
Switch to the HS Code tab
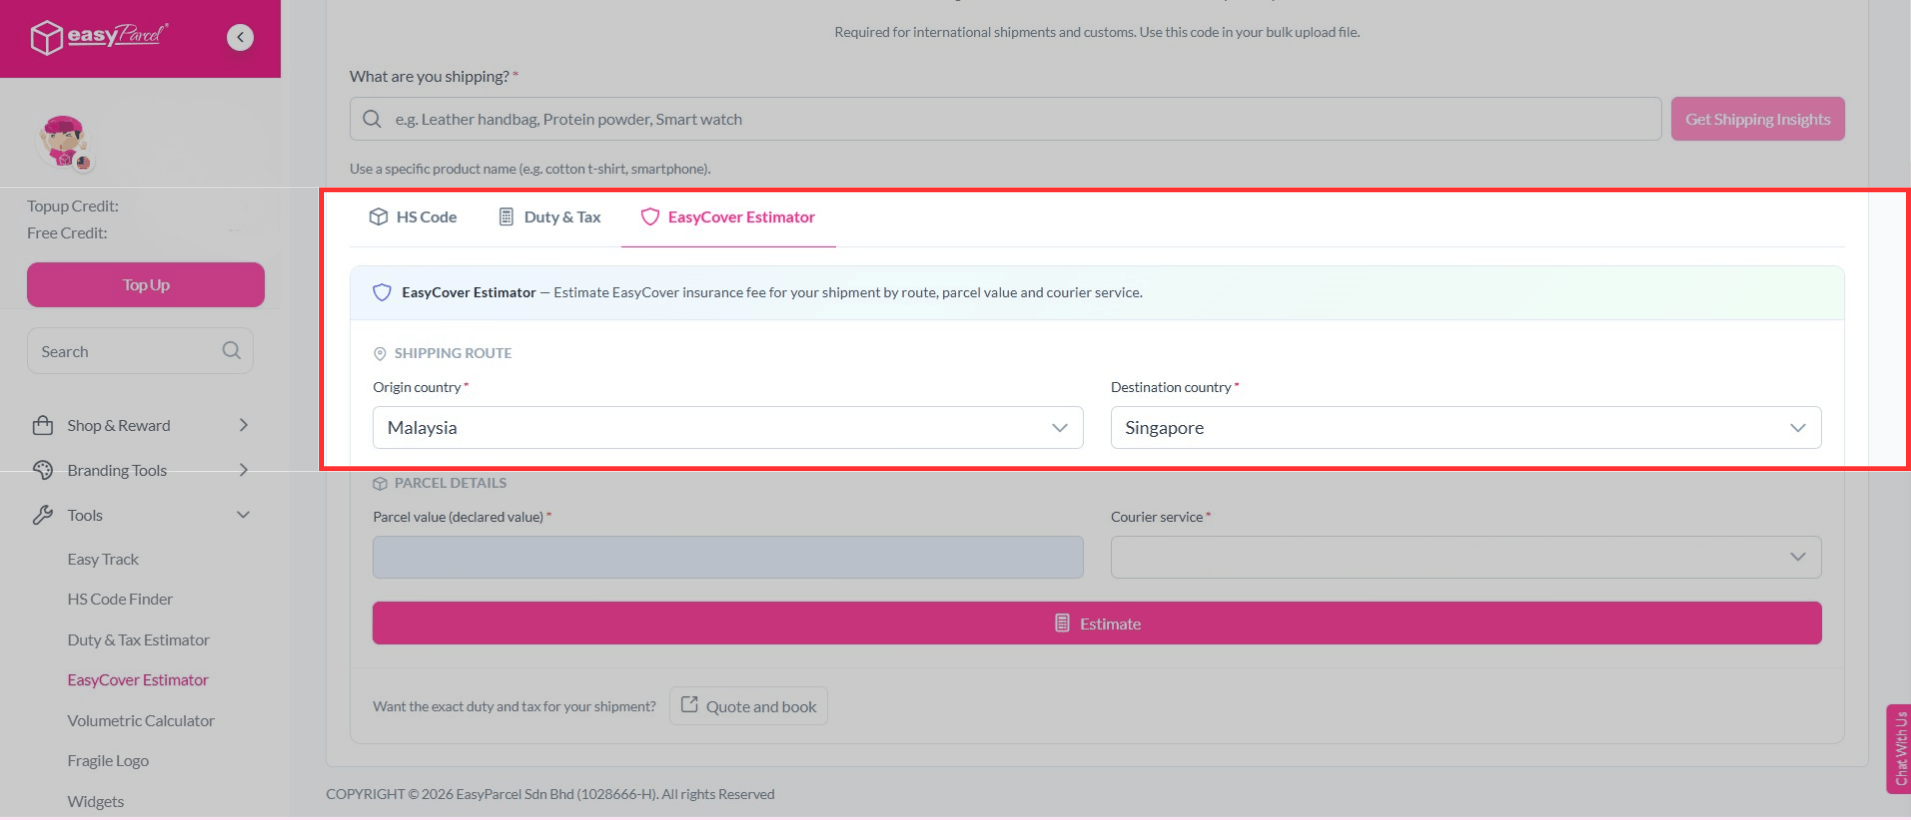click(413, 217)
